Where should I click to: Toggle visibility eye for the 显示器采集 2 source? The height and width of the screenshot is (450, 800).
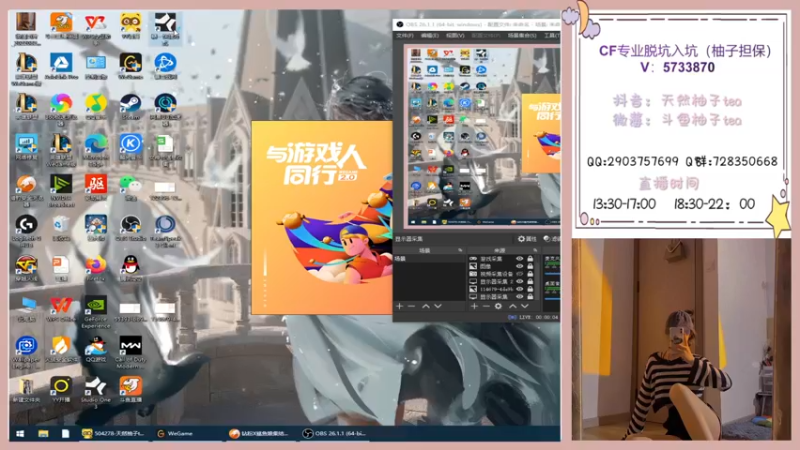coord(519,282)
